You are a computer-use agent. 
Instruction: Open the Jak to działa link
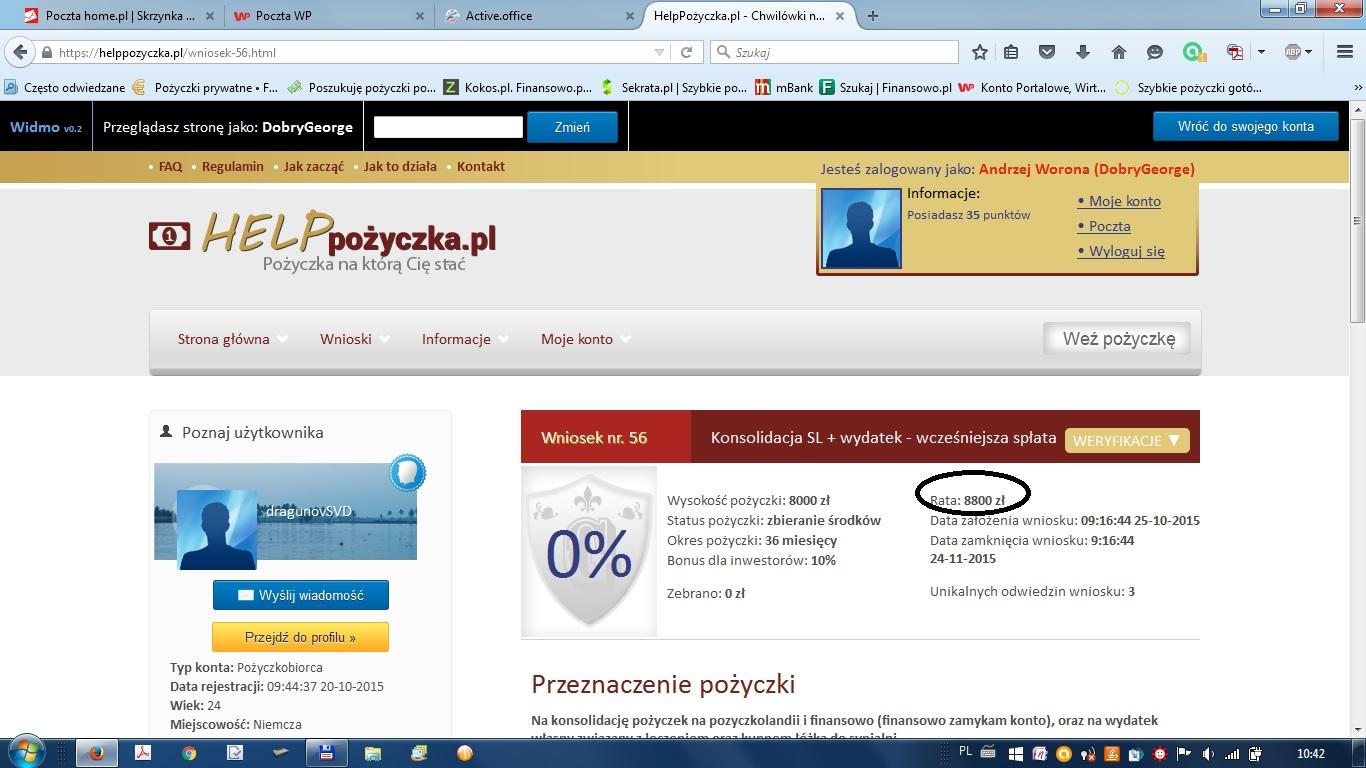400,167
